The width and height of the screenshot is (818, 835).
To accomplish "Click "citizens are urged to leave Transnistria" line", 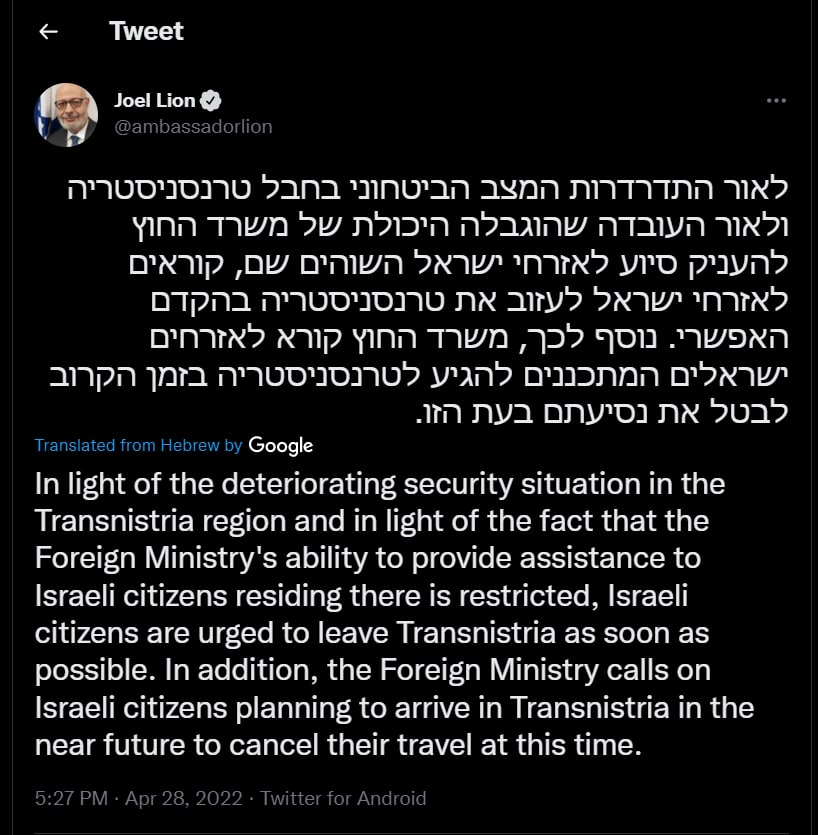I will click(x=372, y=633).
